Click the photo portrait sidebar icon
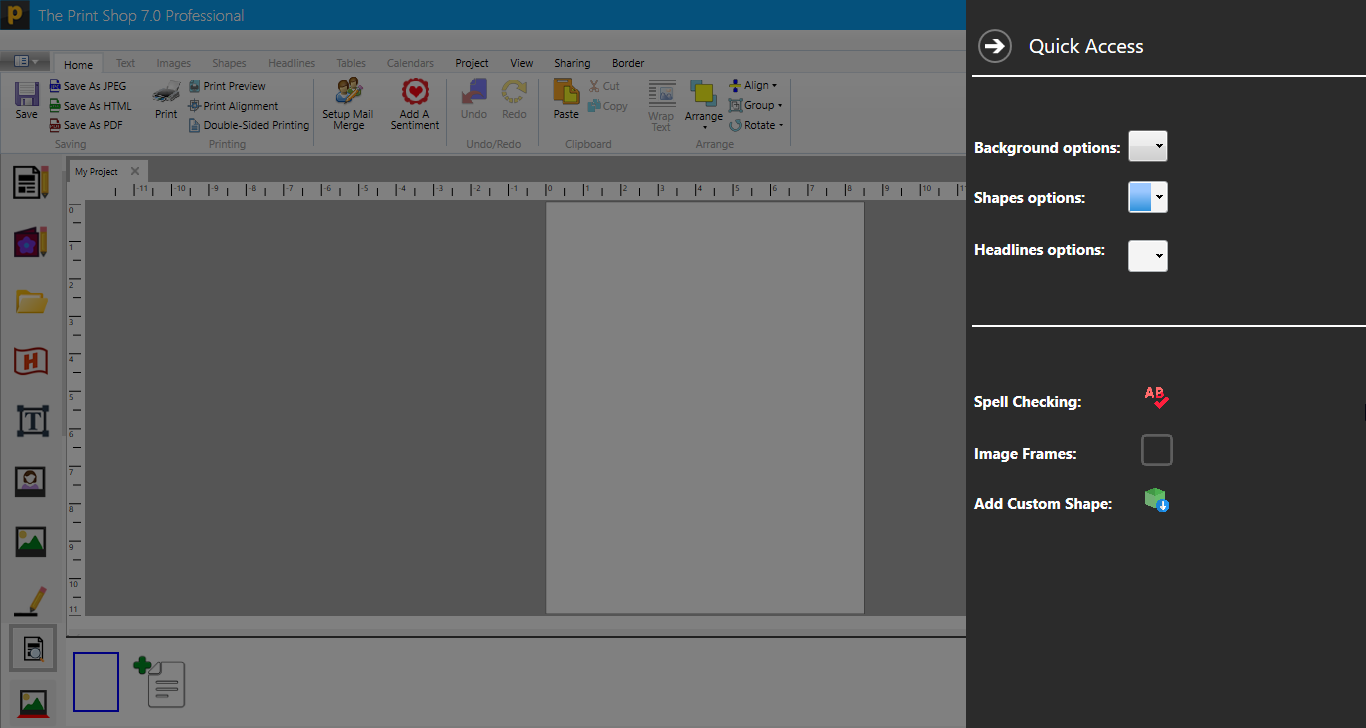Screen dimensions: 1366x728 [31, 481]
